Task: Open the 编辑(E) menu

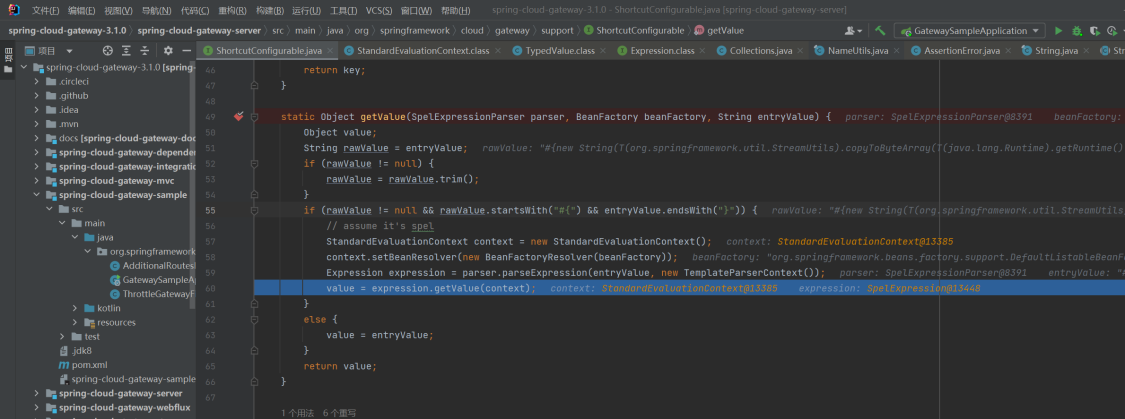Action: click(81, 11)
